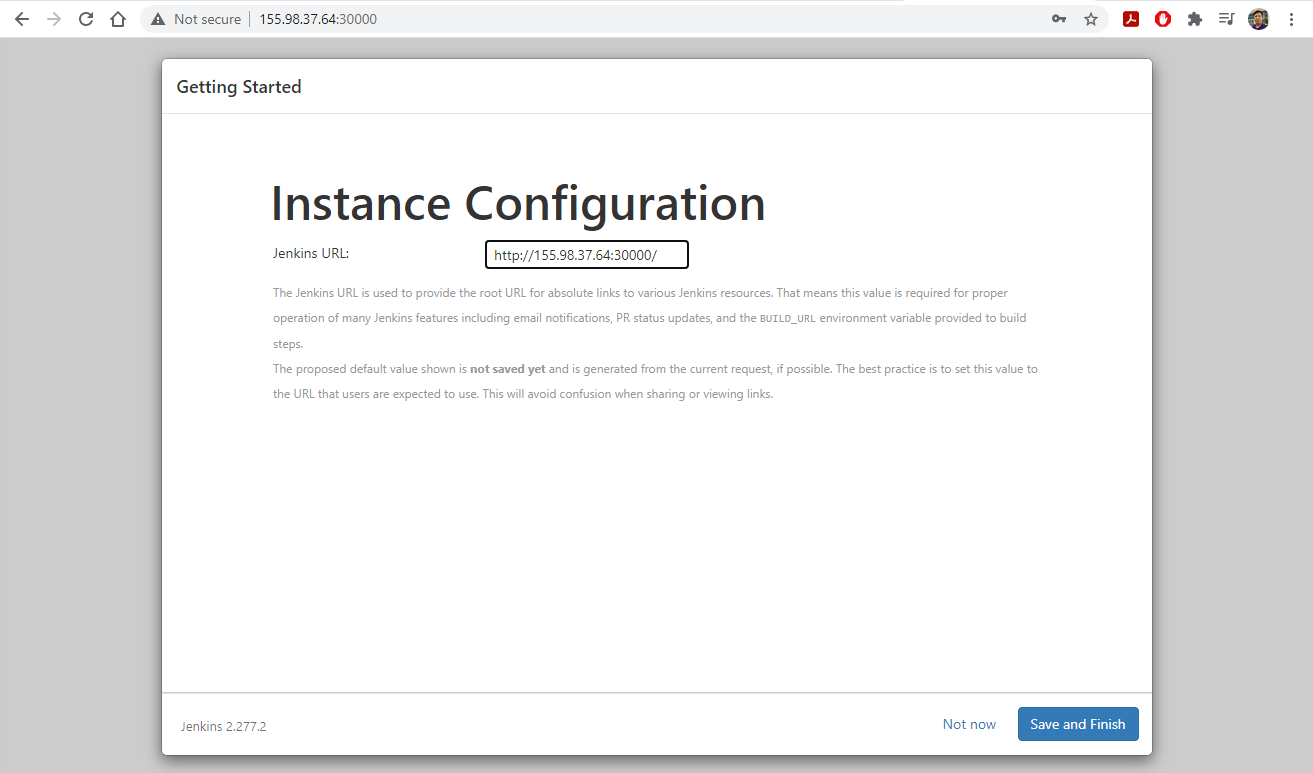Viewport: 1313px width, 773px height.
Task: Open the Chrome profile avatar
Action: (x=1259, y=19)
